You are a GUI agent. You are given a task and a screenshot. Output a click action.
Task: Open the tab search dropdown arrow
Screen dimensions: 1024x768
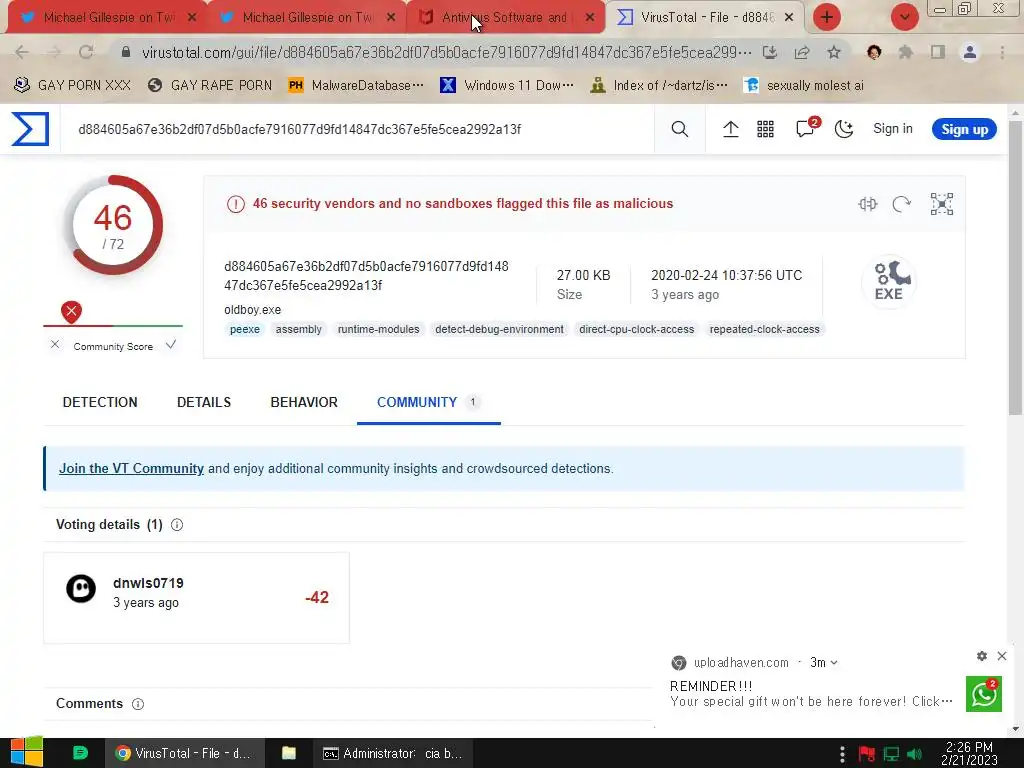pyautogui.click(x=904, y=17)
